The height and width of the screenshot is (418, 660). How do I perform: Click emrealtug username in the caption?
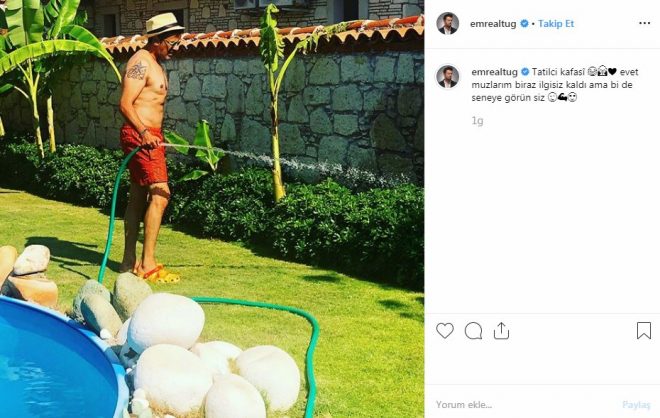tap(490, 72)
